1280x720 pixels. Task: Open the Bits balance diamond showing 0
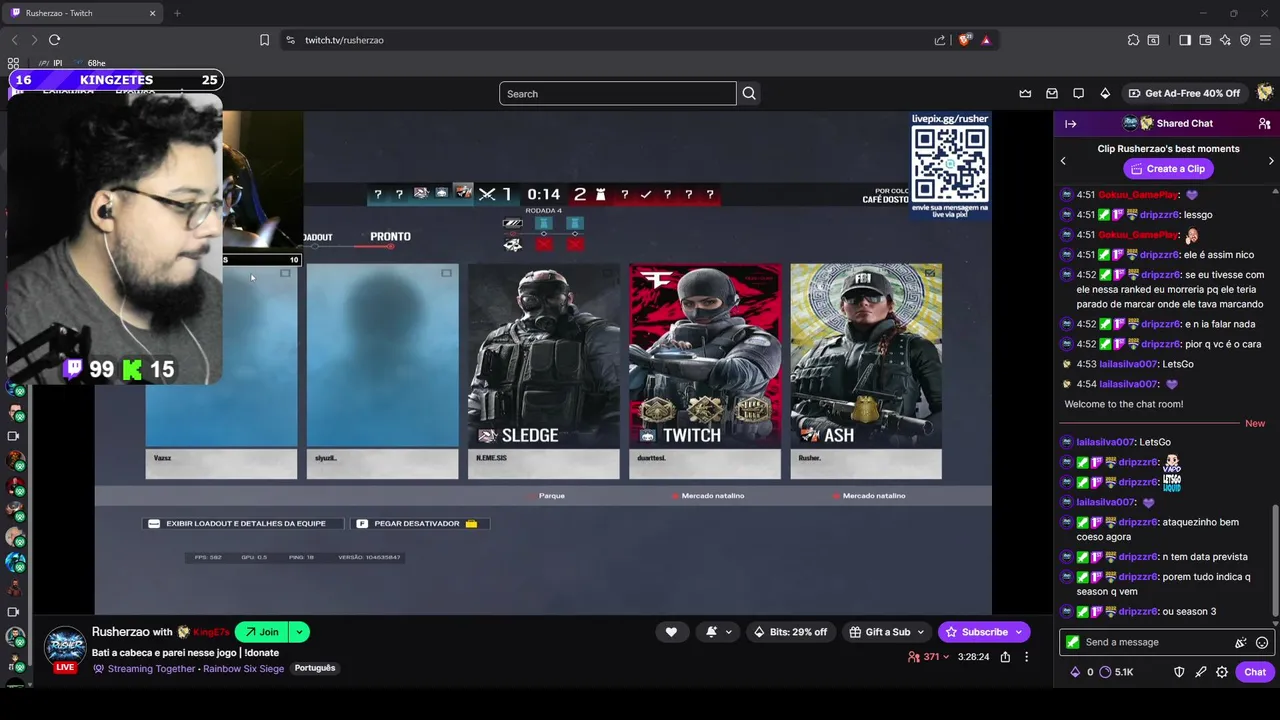coord(1081,672)
